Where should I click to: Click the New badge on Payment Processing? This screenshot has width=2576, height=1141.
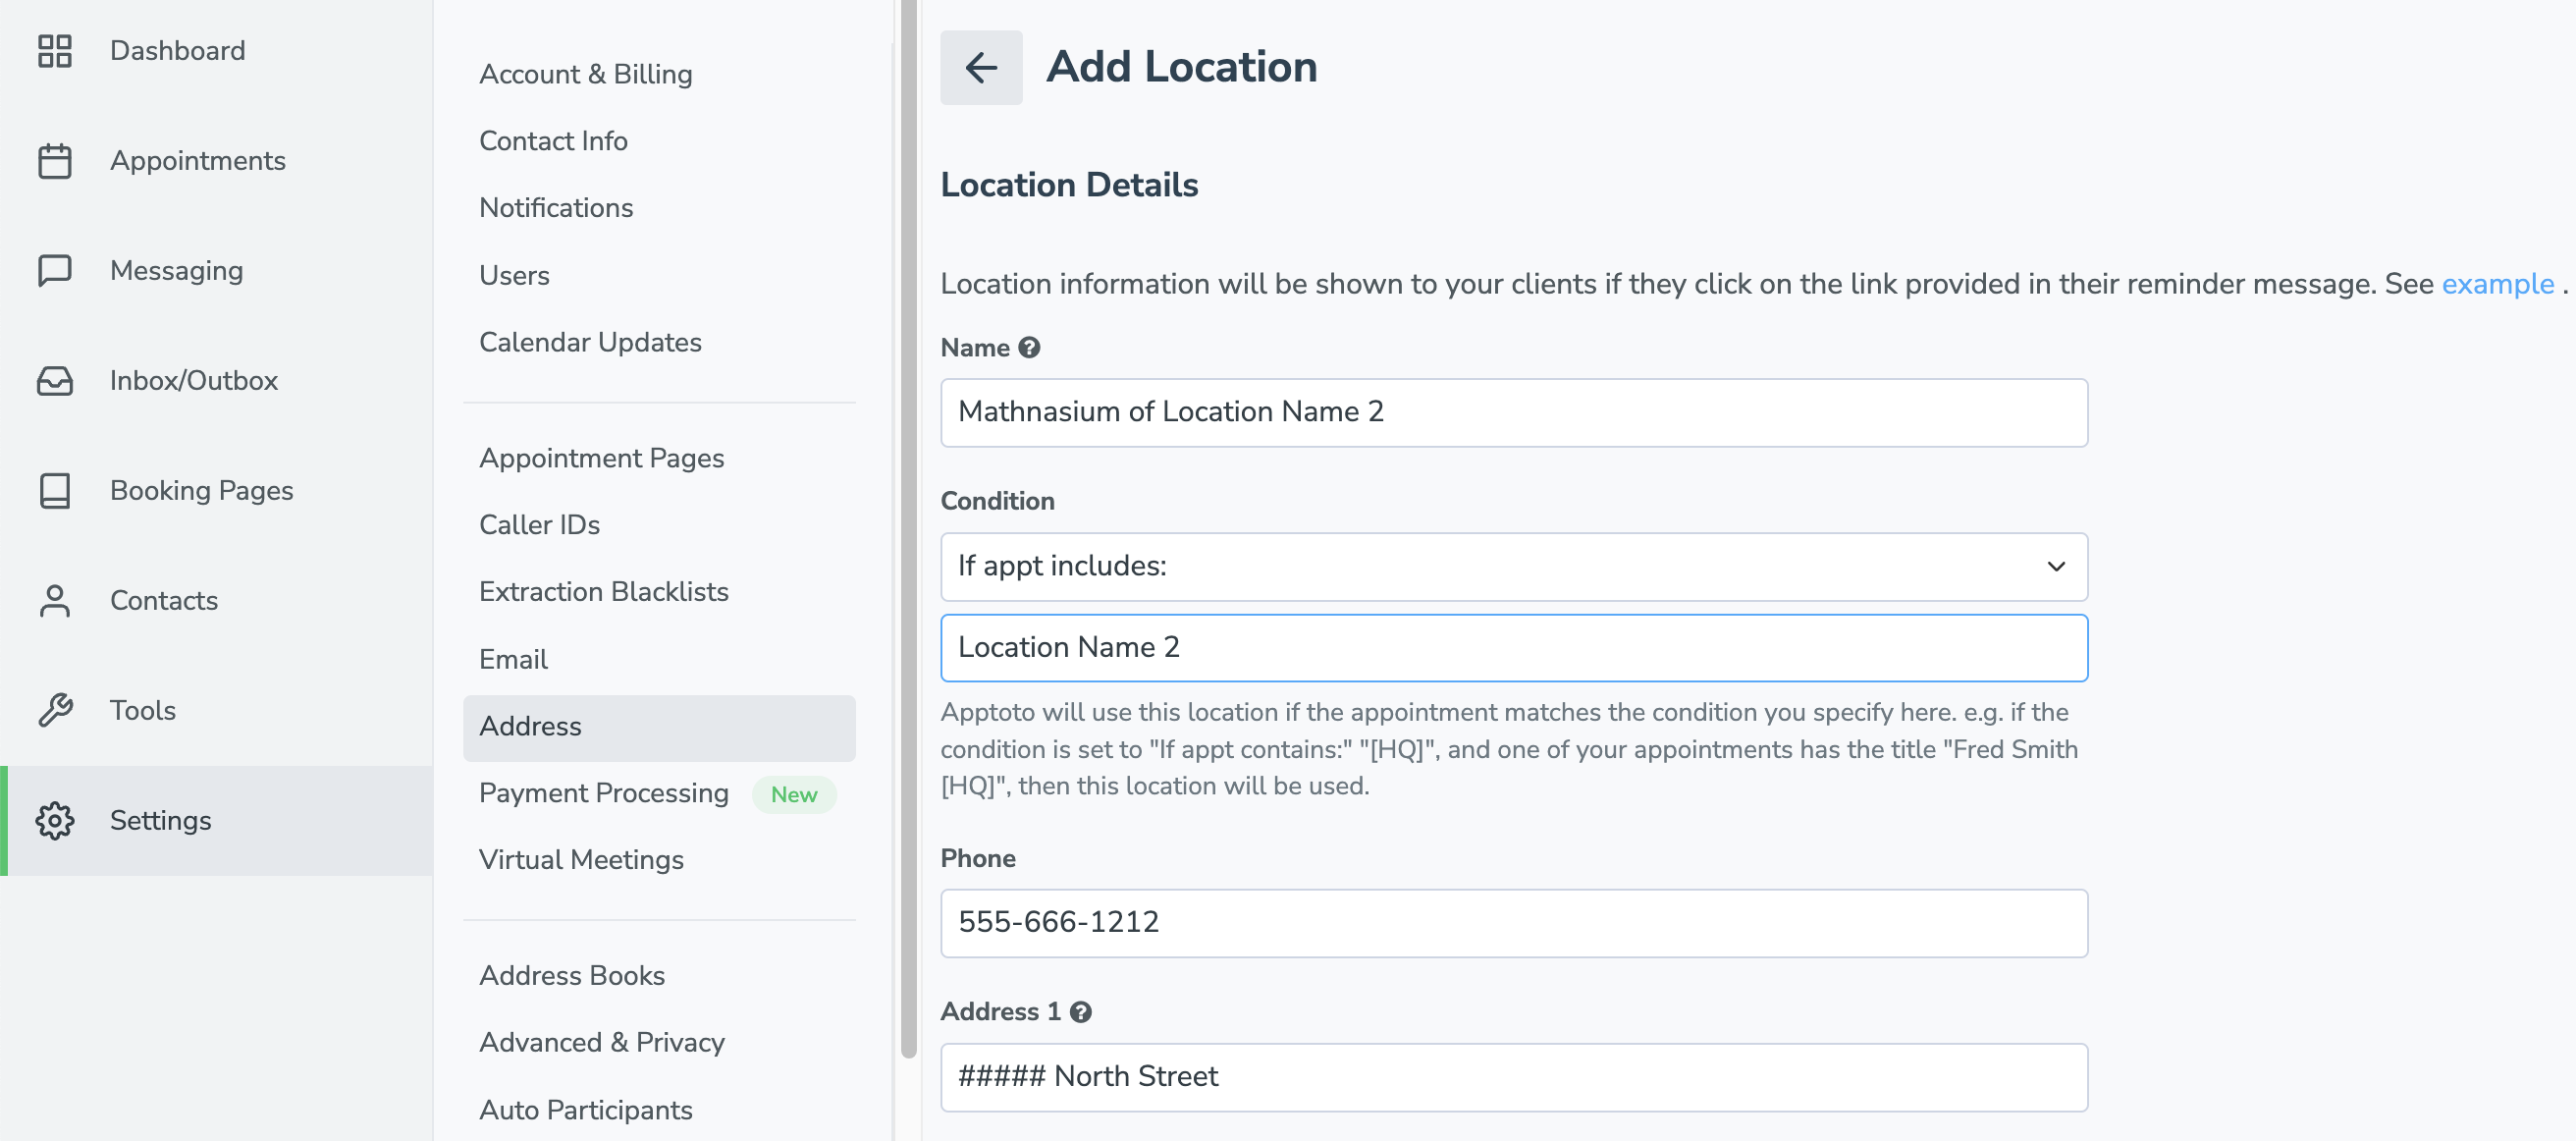794,794
